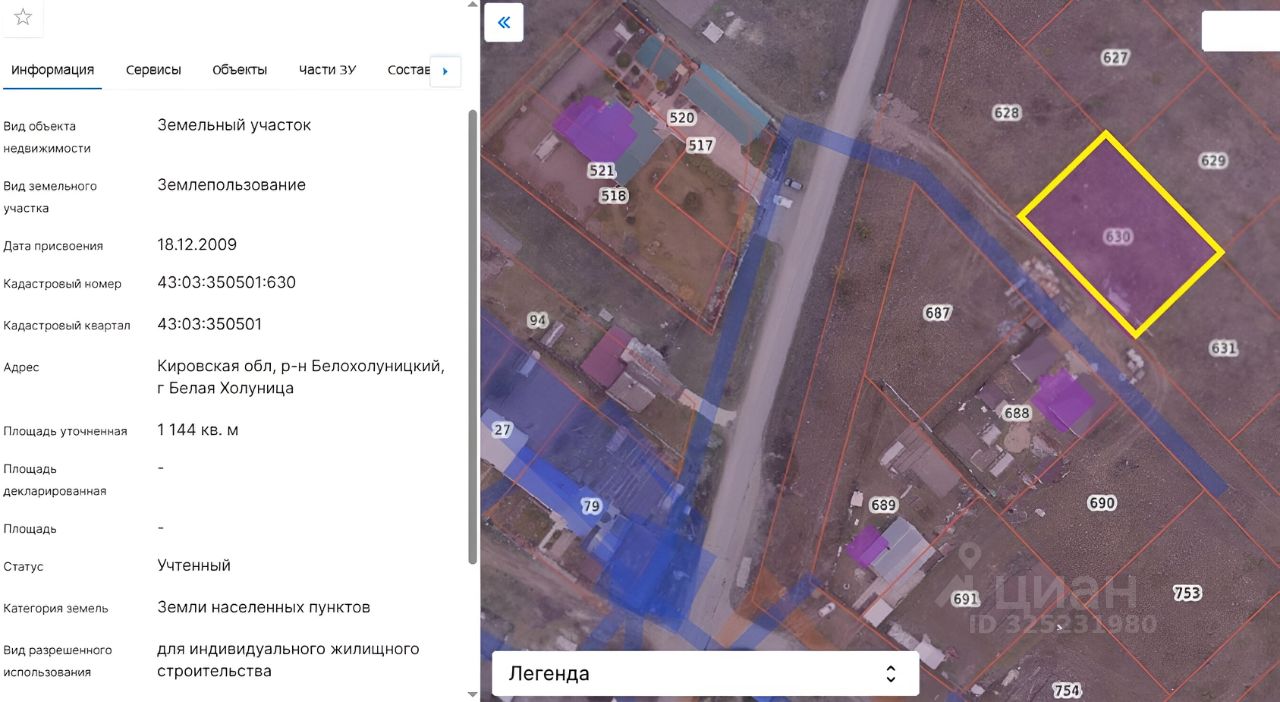
Task: Select parcel label 27 on map
Action: 502,430
